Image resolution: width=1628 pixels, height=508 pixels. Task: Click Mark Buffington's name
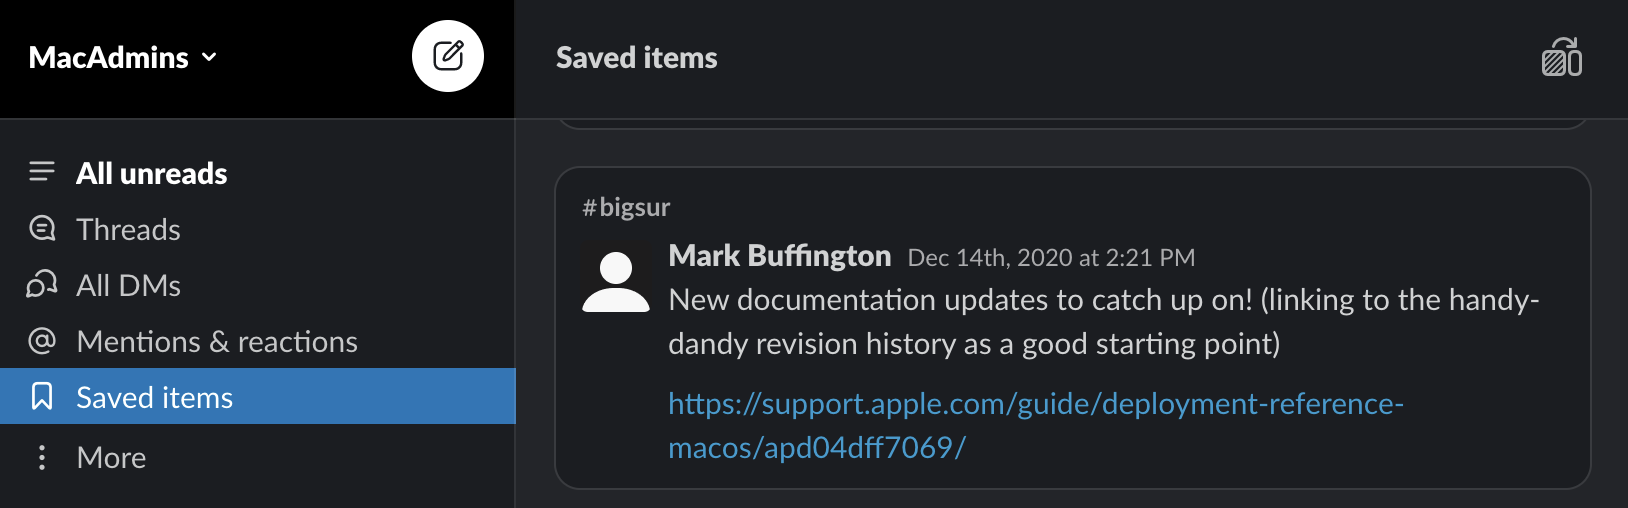[779, 256]
